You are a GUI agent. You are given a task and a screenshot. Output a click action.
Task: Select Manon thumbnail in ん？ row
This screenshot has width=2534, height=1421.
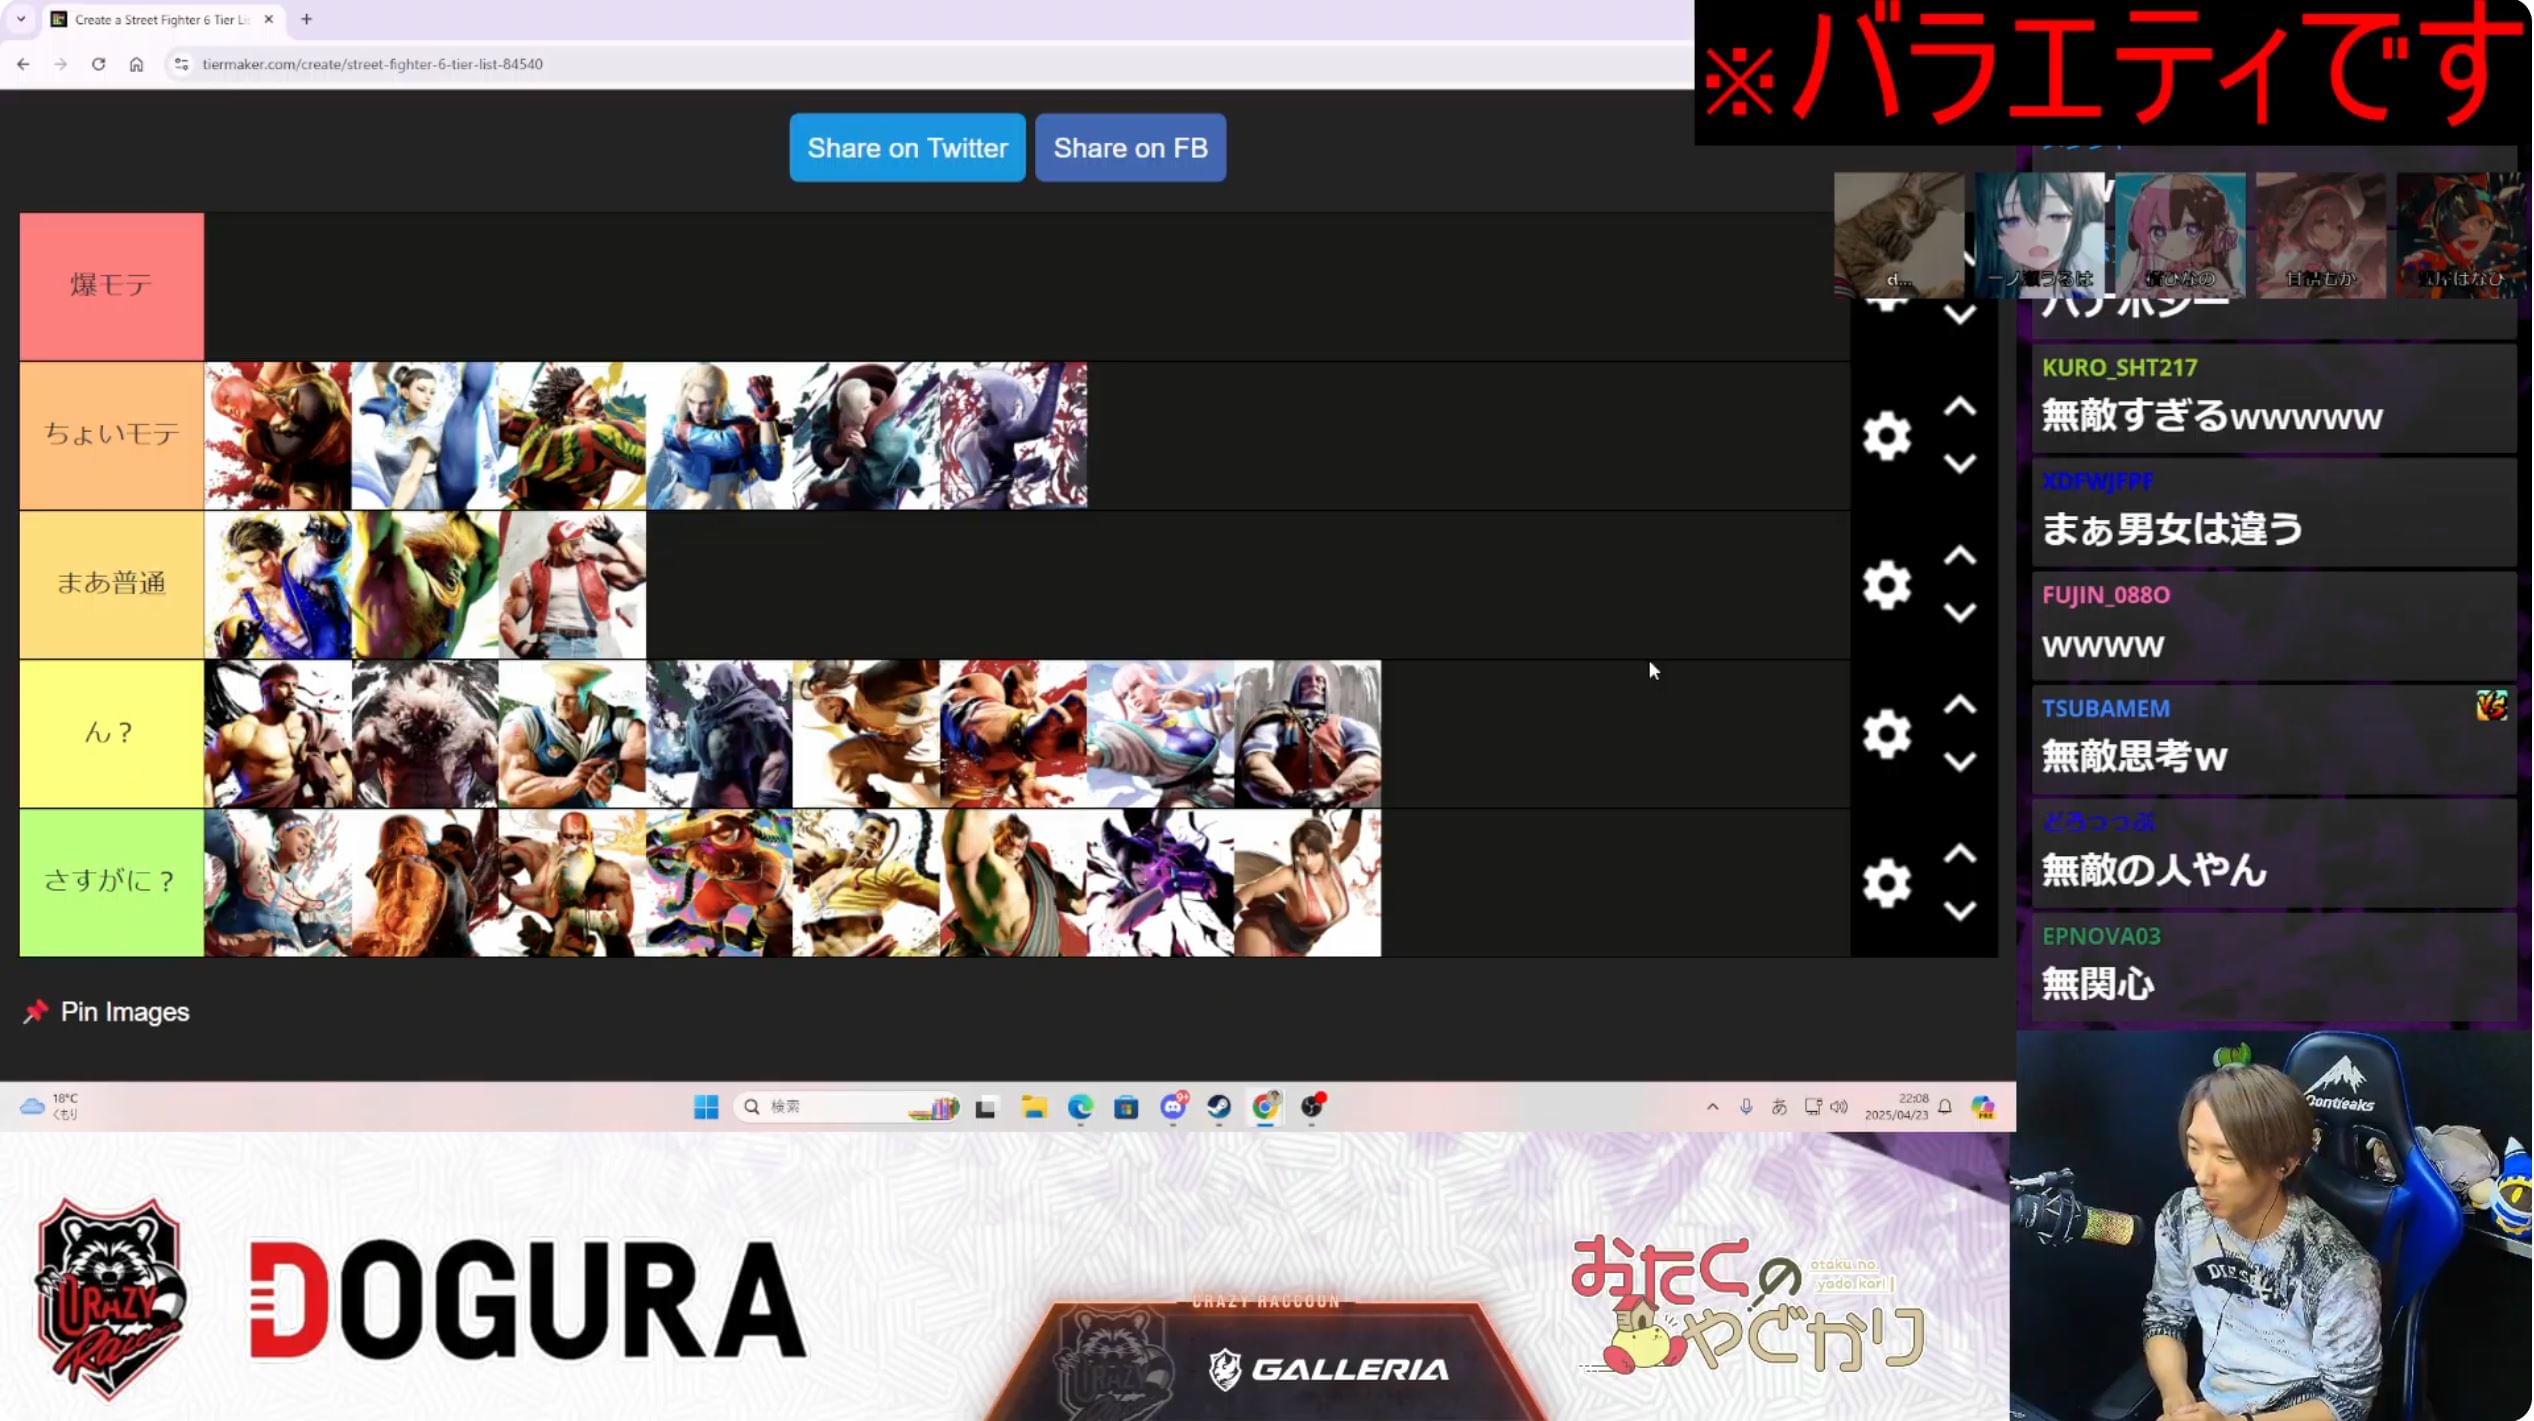(x=1160, y=734)
